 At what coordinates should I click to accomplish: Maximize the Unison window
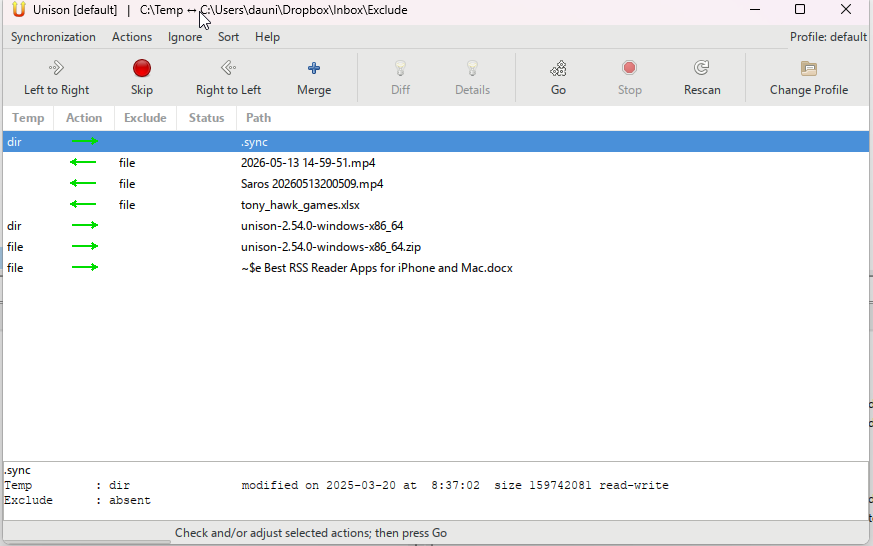tap(800, 9)
